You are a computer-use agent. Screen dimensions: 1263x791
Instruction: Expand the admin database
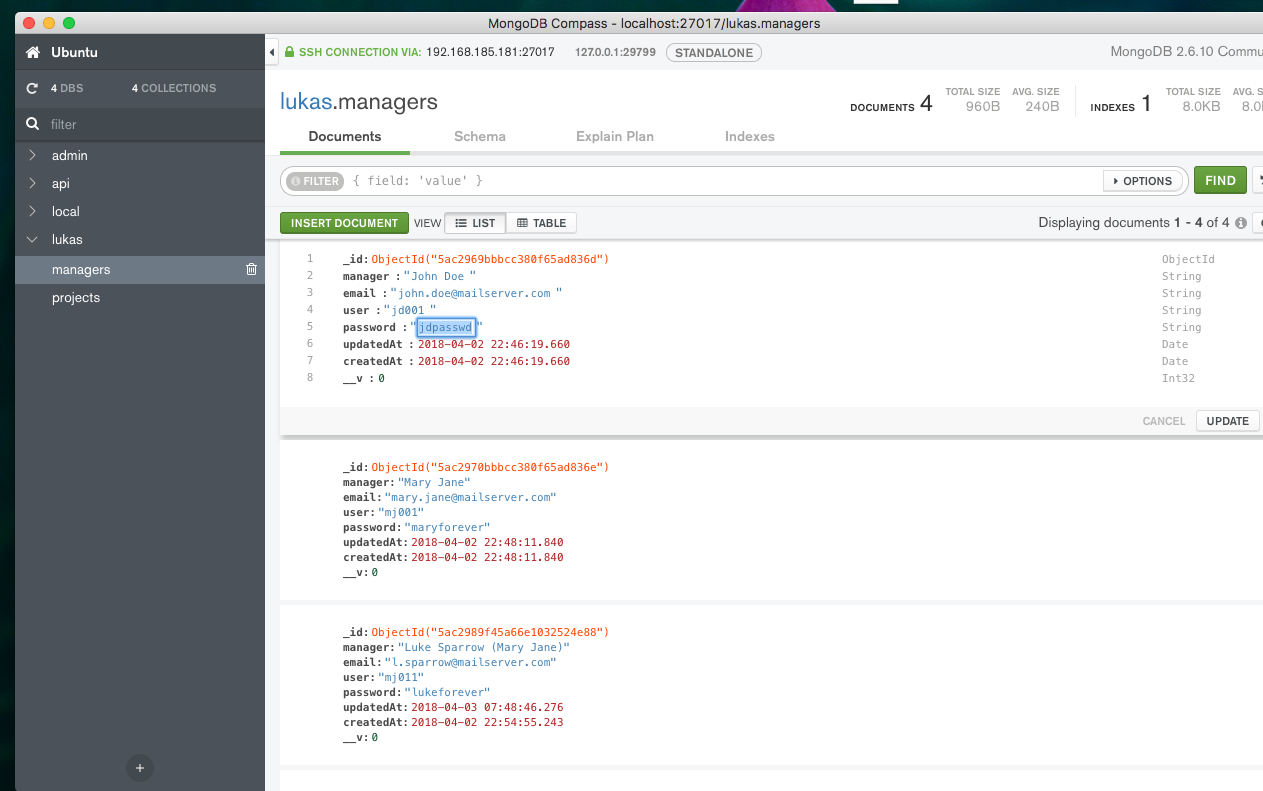click(32, 155)
